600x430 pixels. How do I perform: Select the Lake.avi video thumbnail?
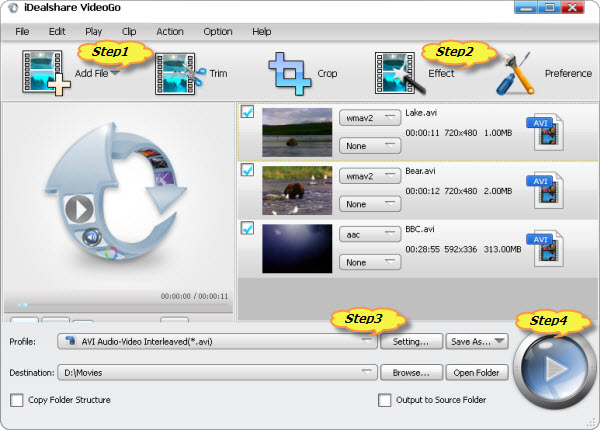click(x=297, y=132)
